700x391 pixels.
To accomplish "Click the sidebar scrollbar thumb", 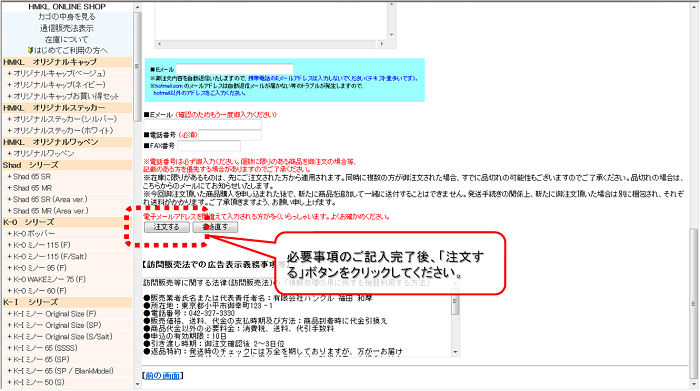I will pos(137,67).
